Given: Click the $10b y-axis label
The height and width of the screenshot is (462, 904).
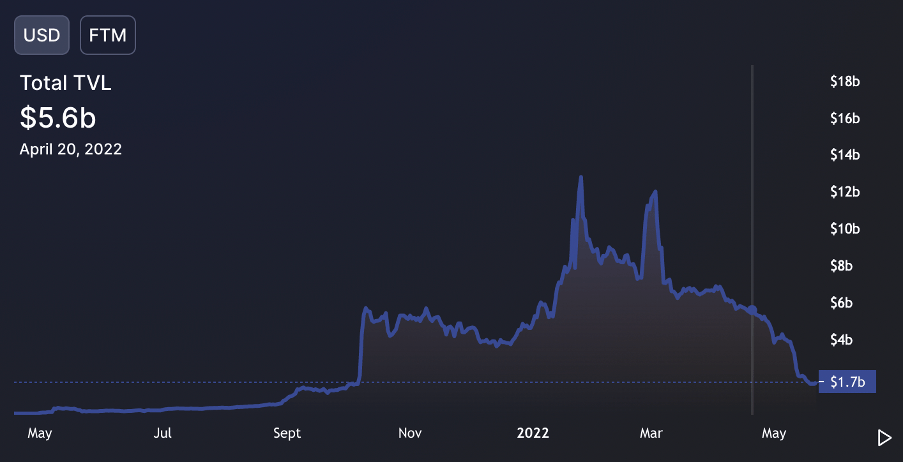Looking at the screenshot, I should coord(845,229).
